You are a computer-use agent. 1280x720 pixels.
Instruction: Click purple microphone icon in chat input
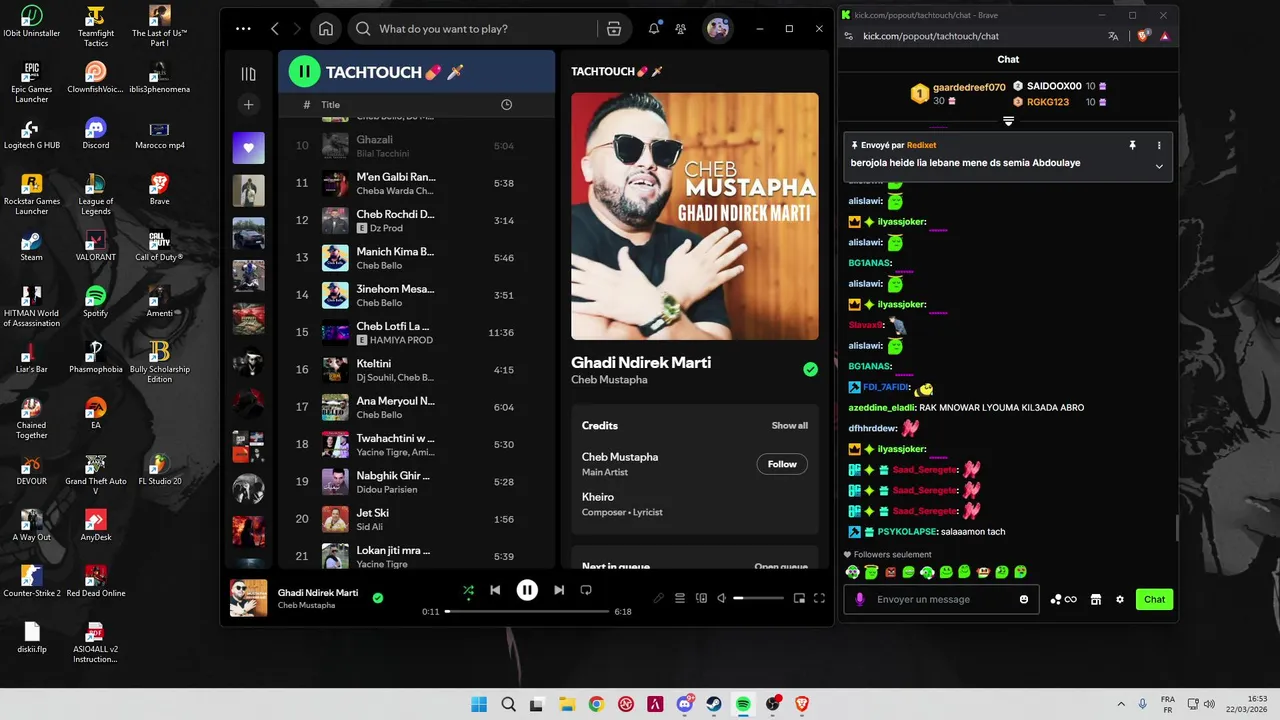click(x=859, y=599)
